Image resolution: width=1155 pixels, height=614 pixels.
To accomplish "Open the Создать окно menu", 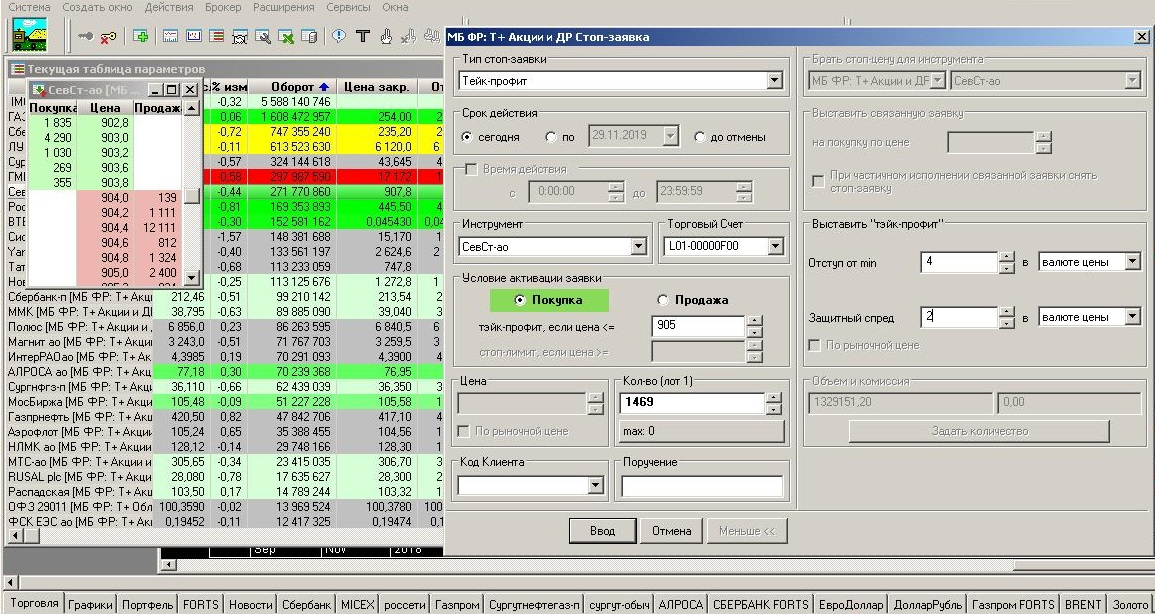I will pyautogui.click(x=98, y=7).
